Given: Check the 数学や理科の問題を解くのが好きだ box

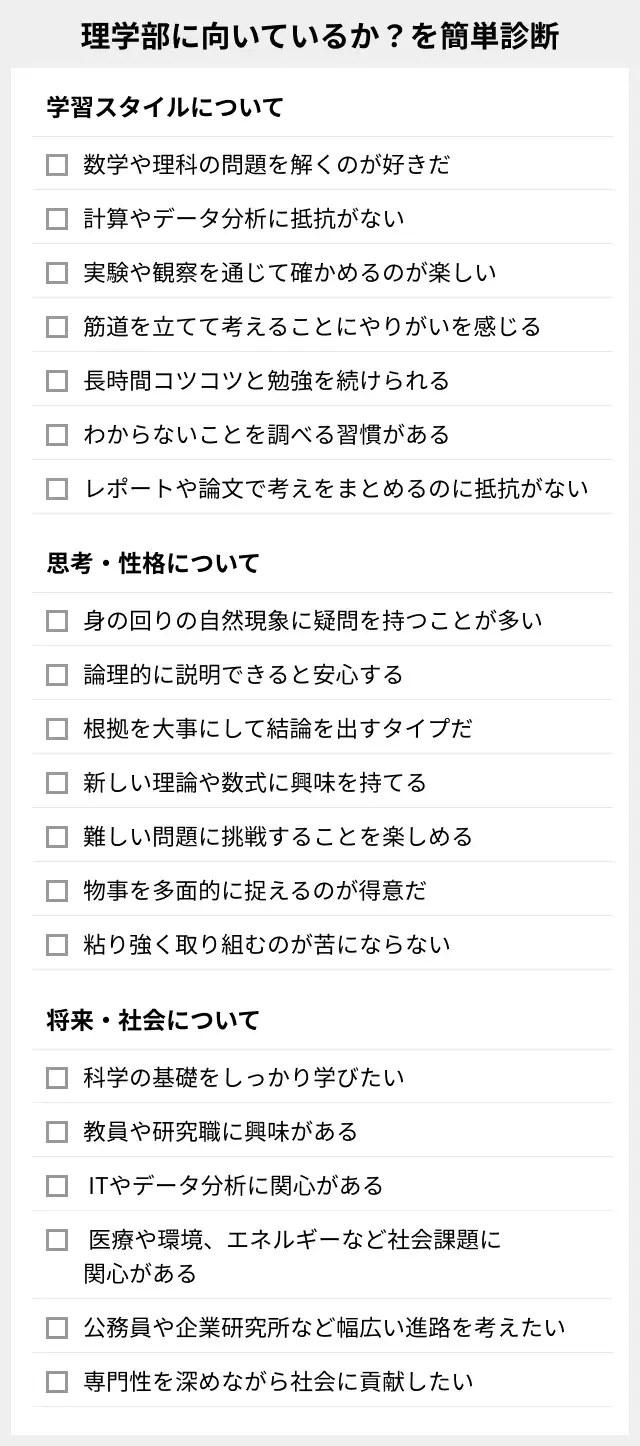Looking at the screenshot, I should point(57,164).
